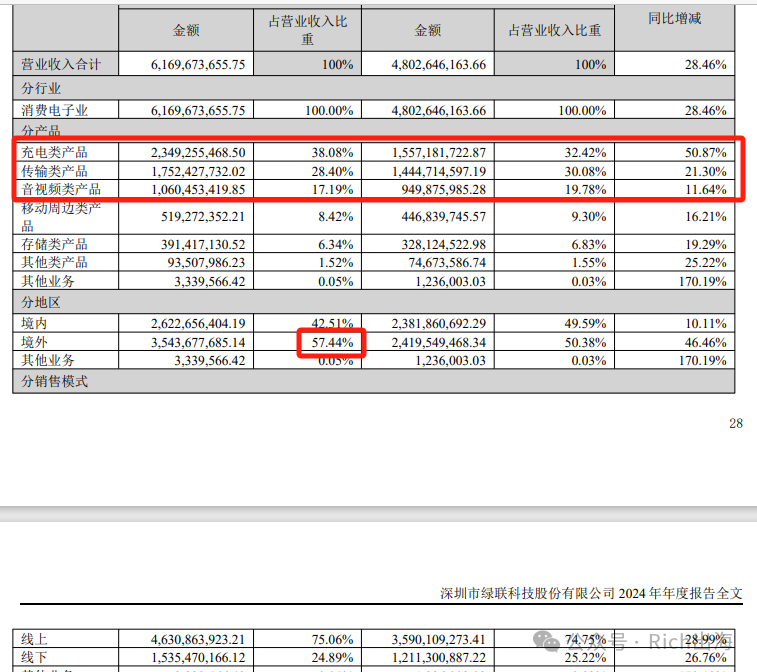Select offline amount 1,535,470,166.12
The height and width of the screenshot is (672, 757).
click(198, 658)
